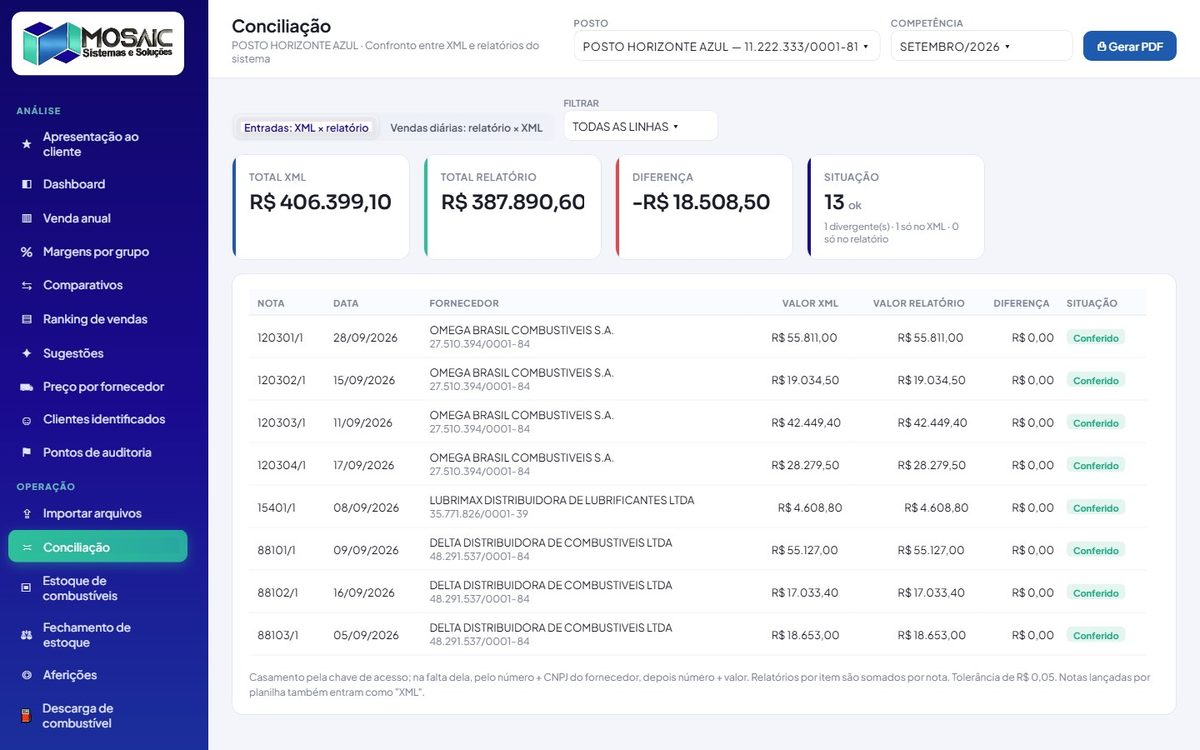The width and height of the screenshot is (1200, 750).
Task: Click the Fechamento de estoque icon
Action: (x=27, y=635)
